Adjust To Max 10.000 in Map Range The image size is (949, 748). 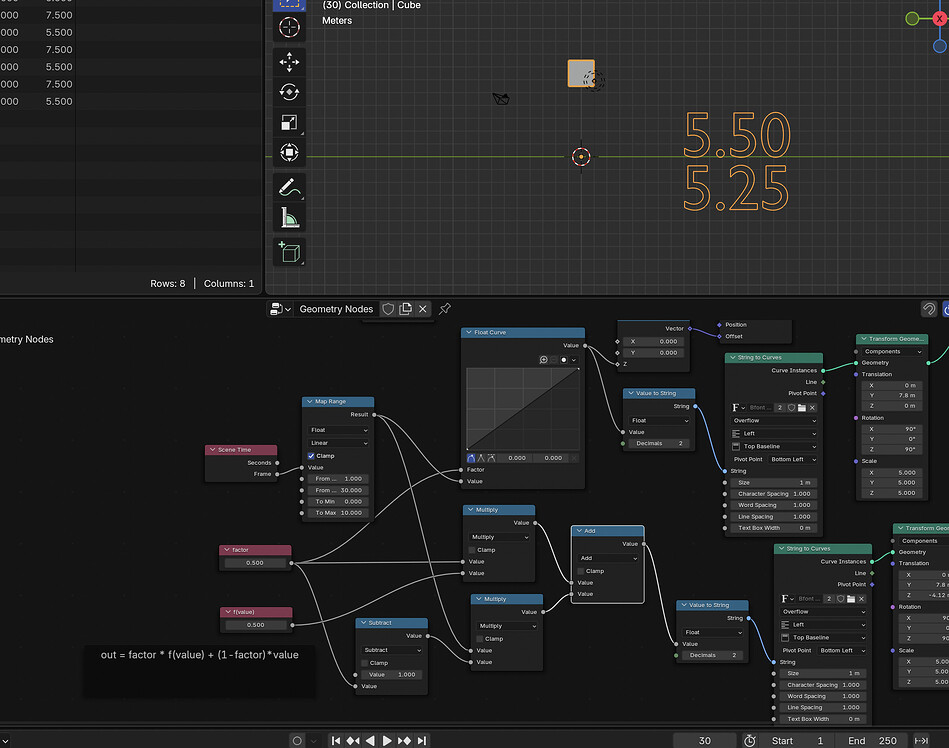click(338, 513)
